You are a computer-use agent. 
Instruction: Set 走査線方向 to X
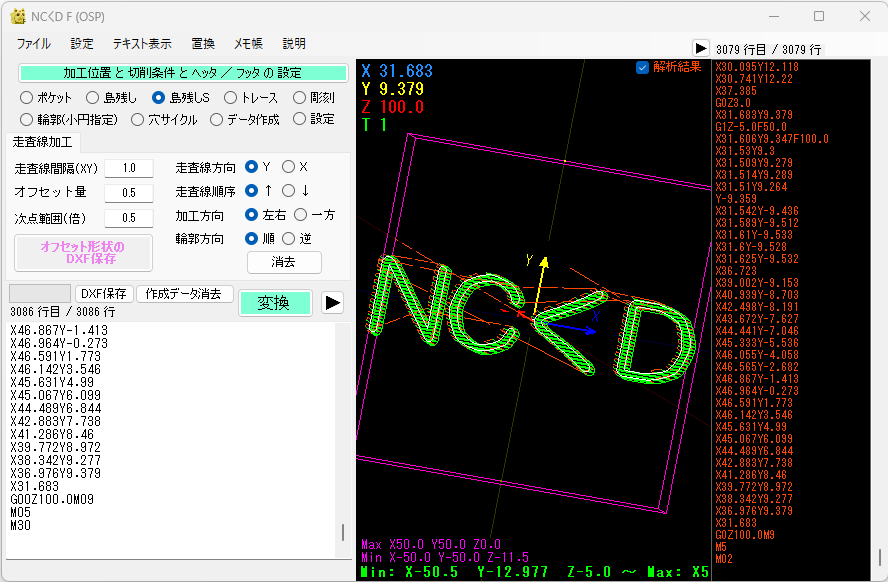coord(289,167)
